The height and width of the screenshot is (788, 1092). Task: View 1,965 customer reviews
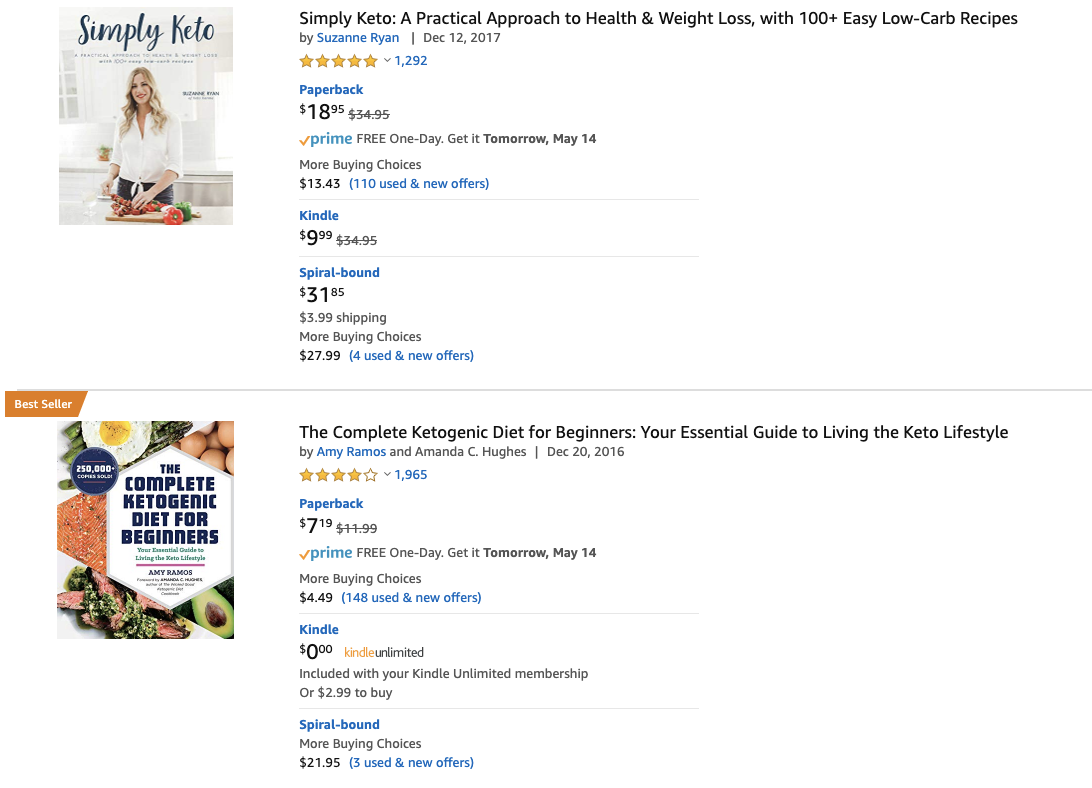411,474
